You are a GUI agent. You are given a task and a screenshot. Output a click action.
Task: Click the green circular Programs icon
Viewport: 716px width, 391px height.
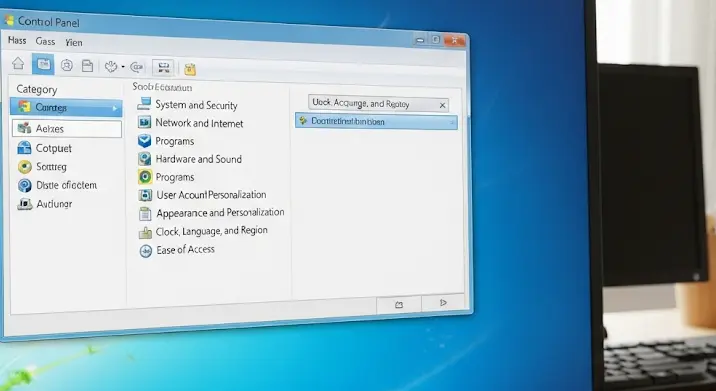(x=145, y=177)
